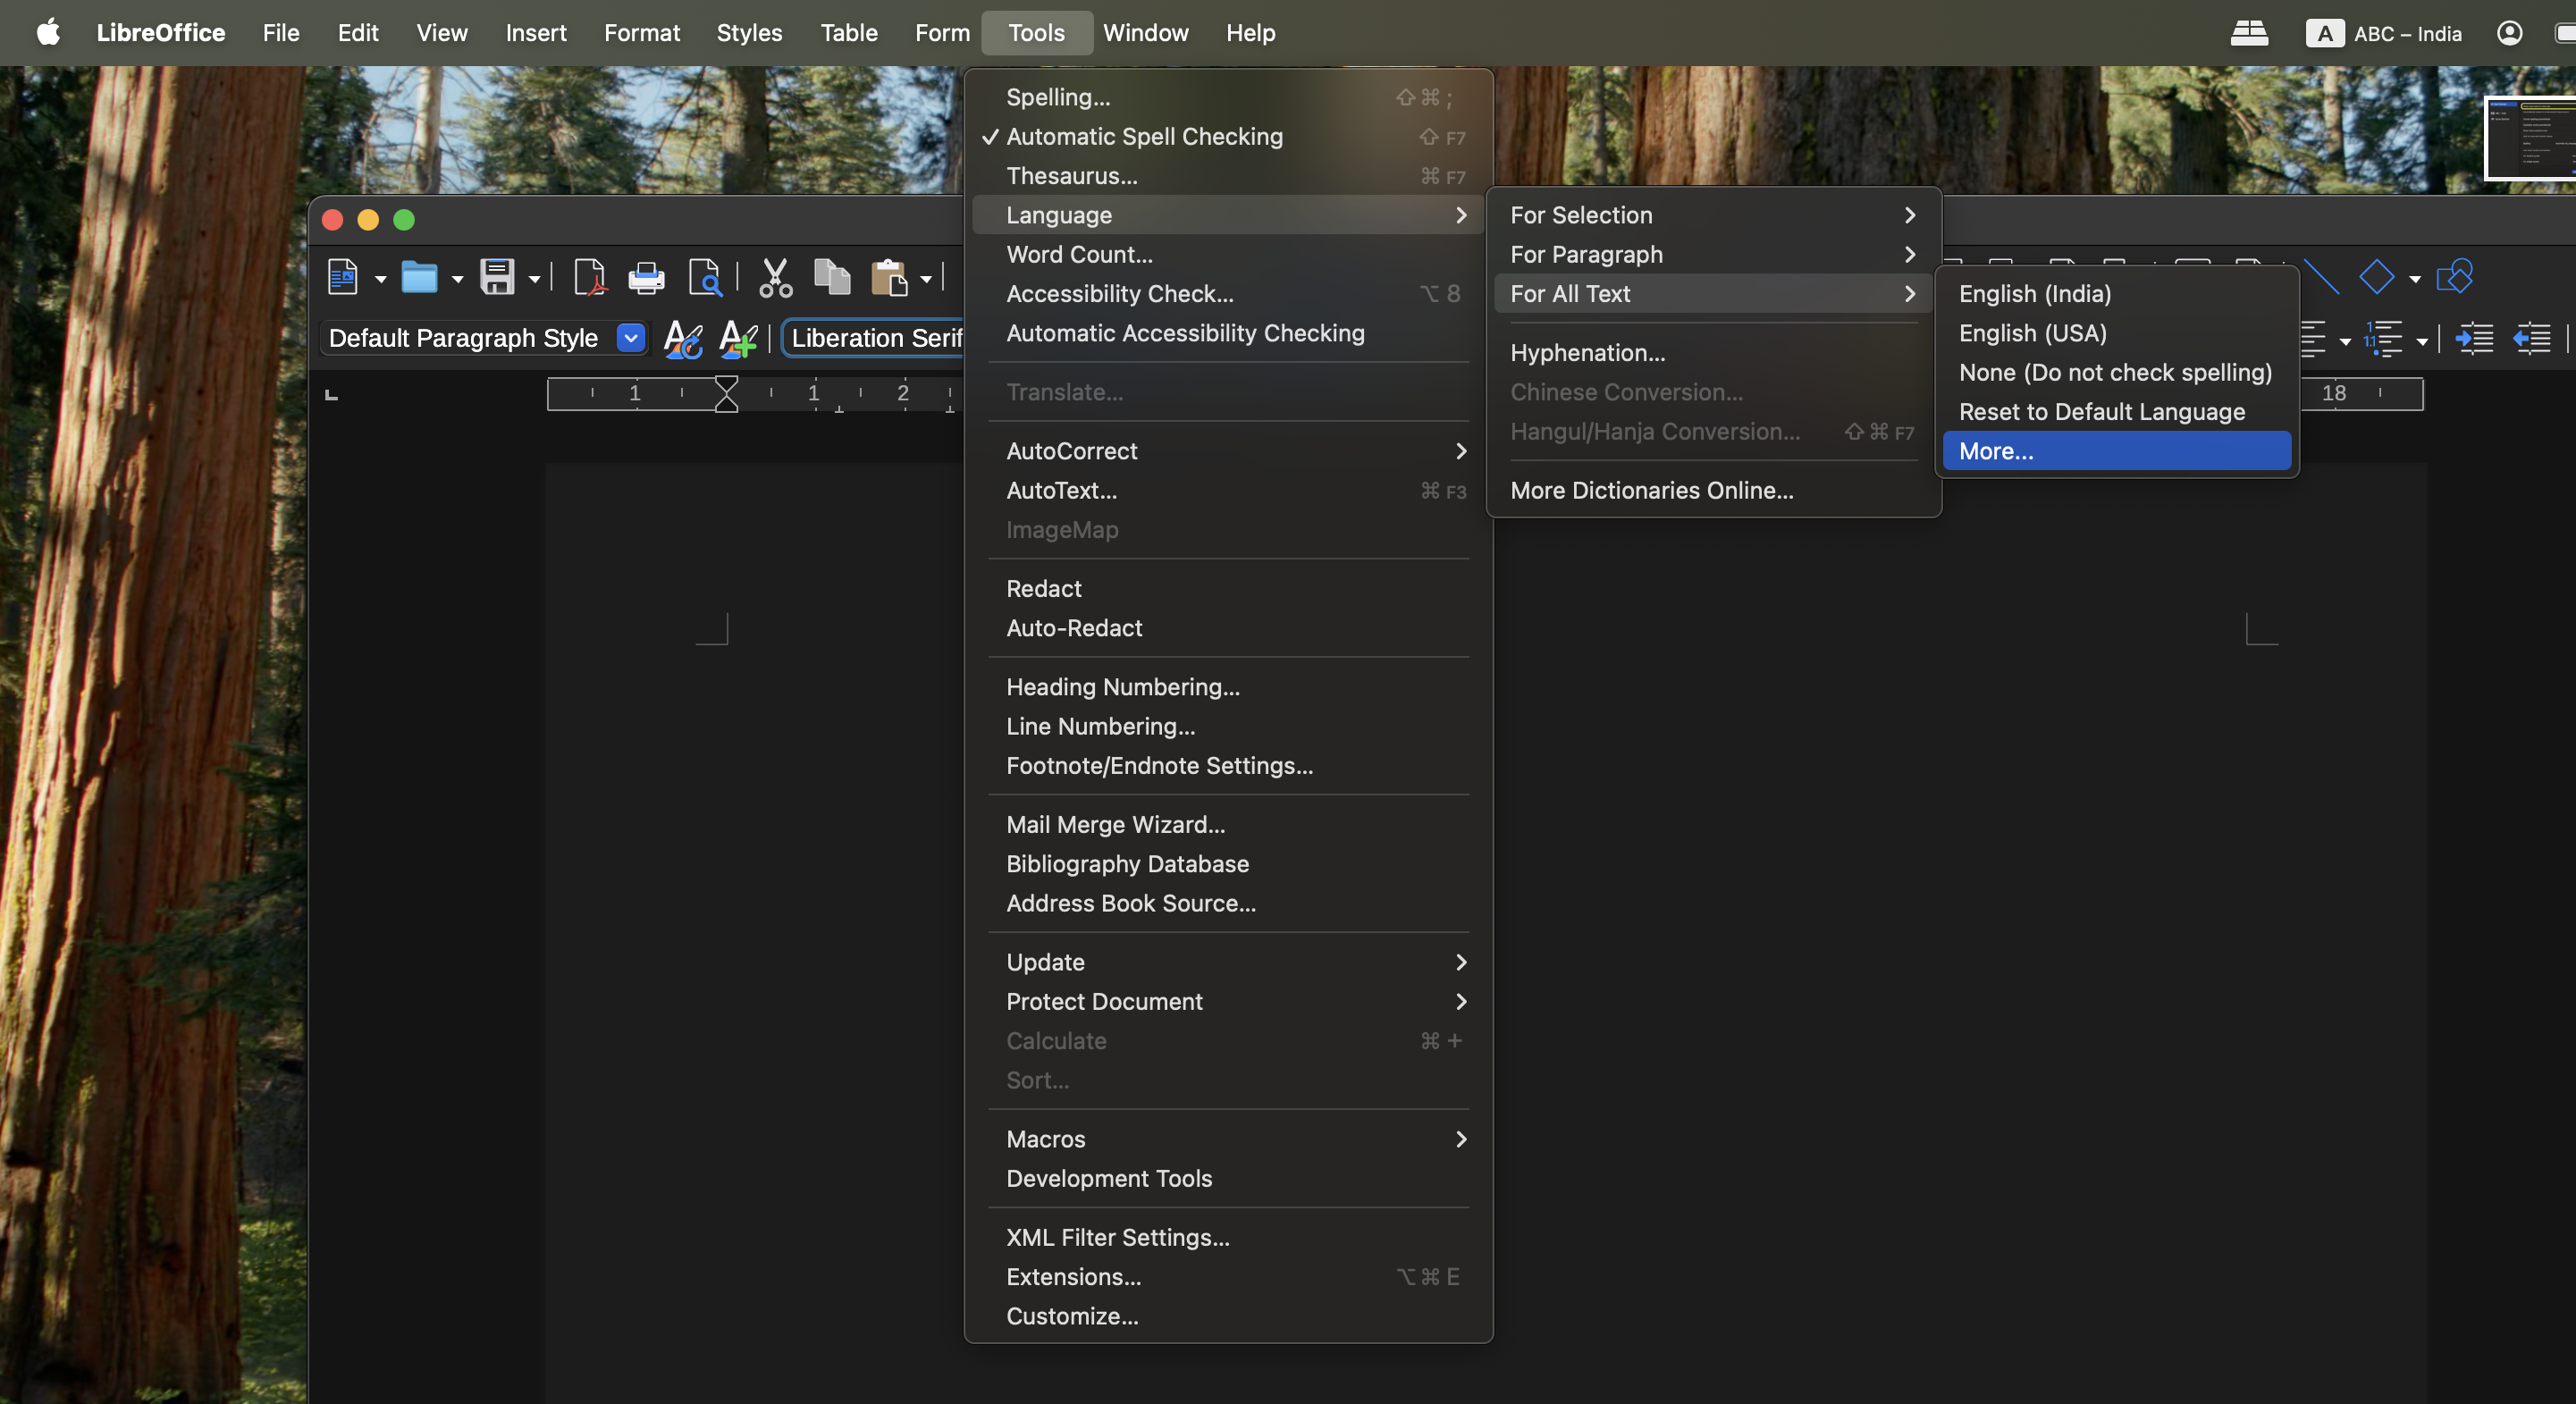Open Word Count... from Tools menu

click(1228, 255)
